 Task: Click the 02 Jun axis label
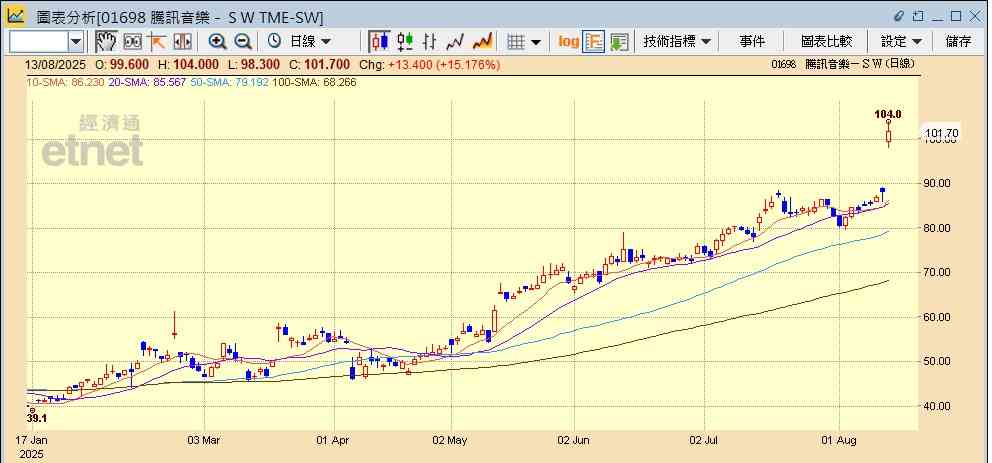pos(574,440)
